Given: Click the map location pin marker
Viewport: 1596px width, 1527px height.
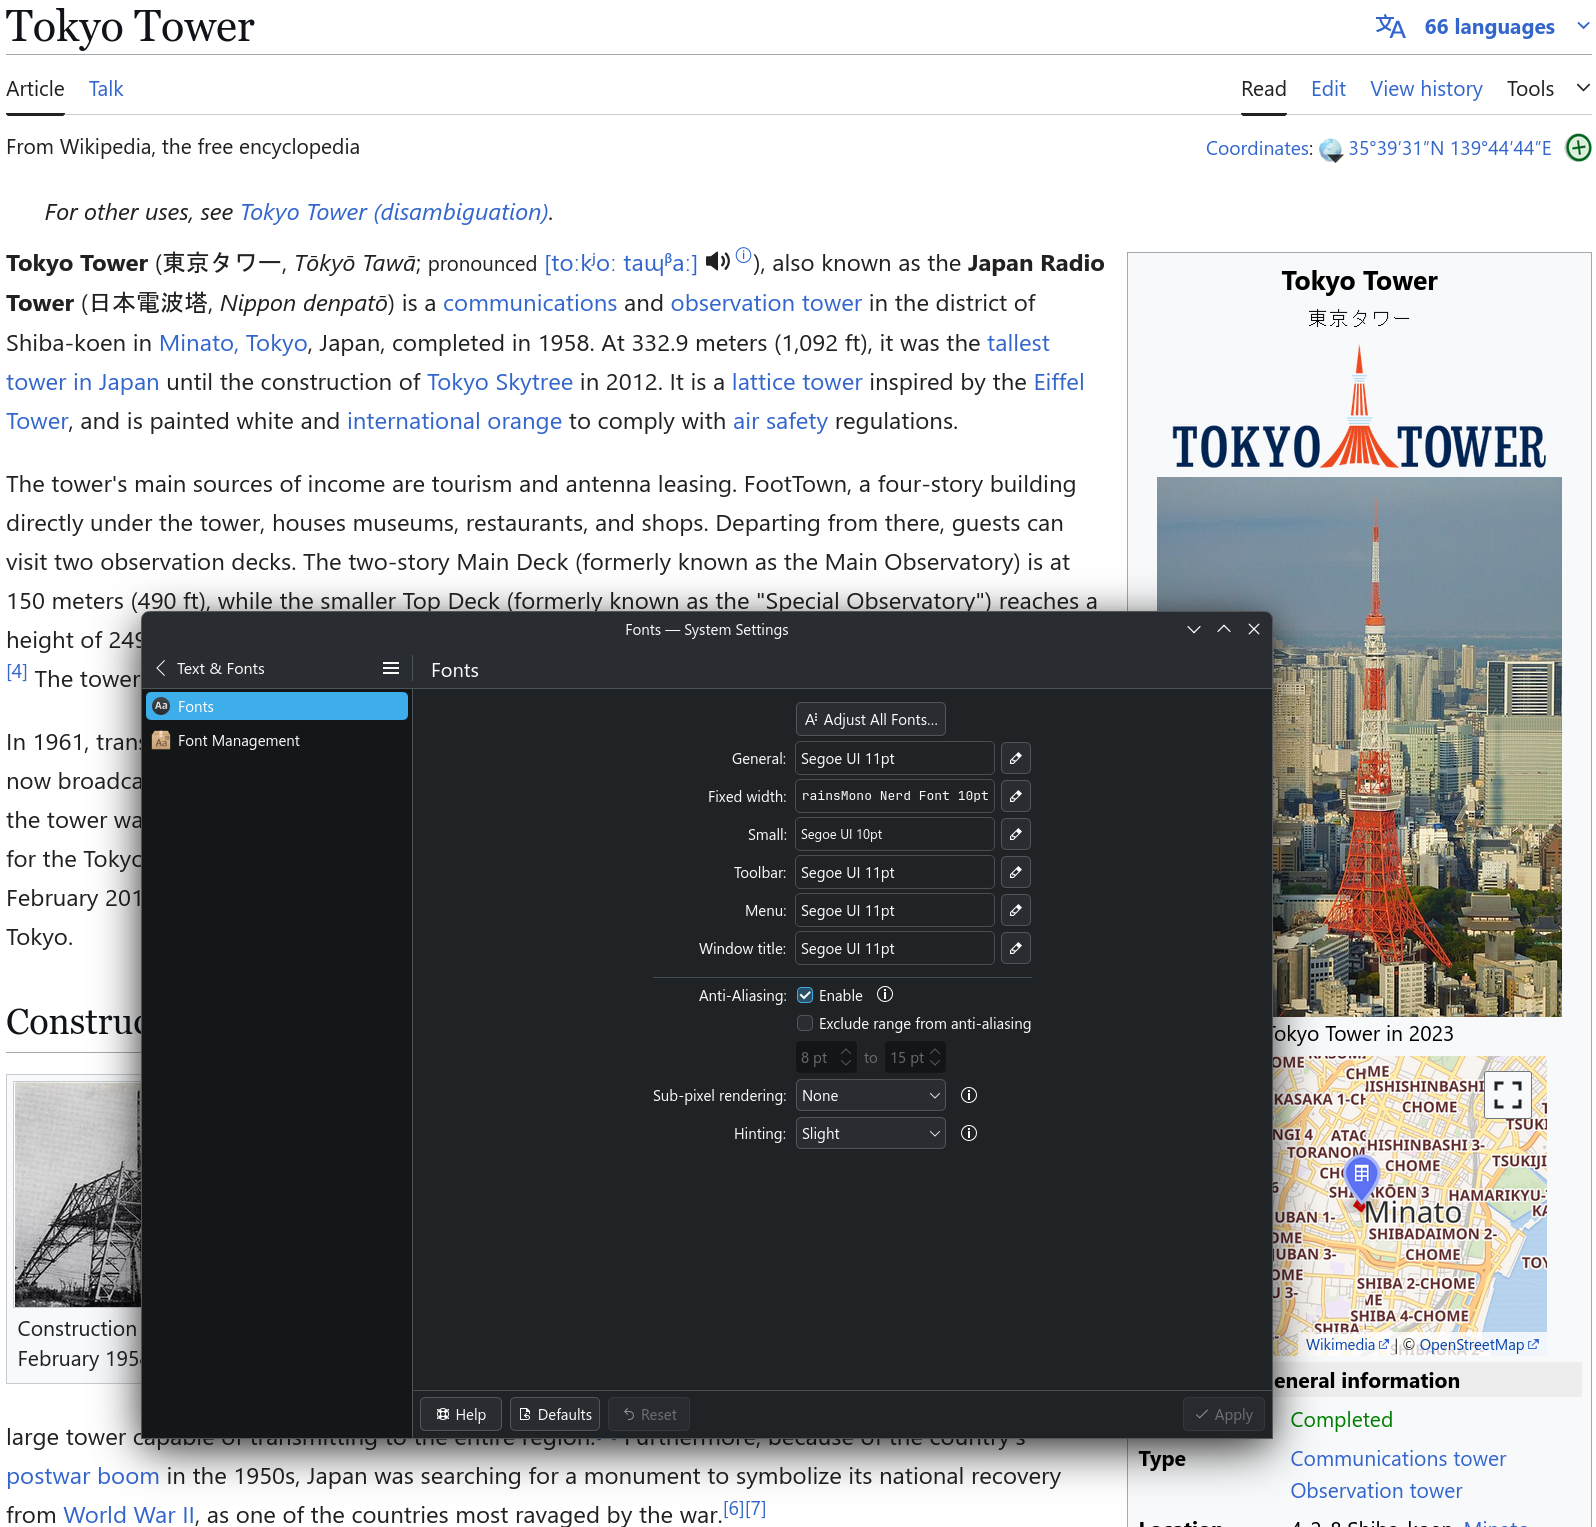Looking at the screenshot, I should pyautogui.click(x=1361, y=1181).
